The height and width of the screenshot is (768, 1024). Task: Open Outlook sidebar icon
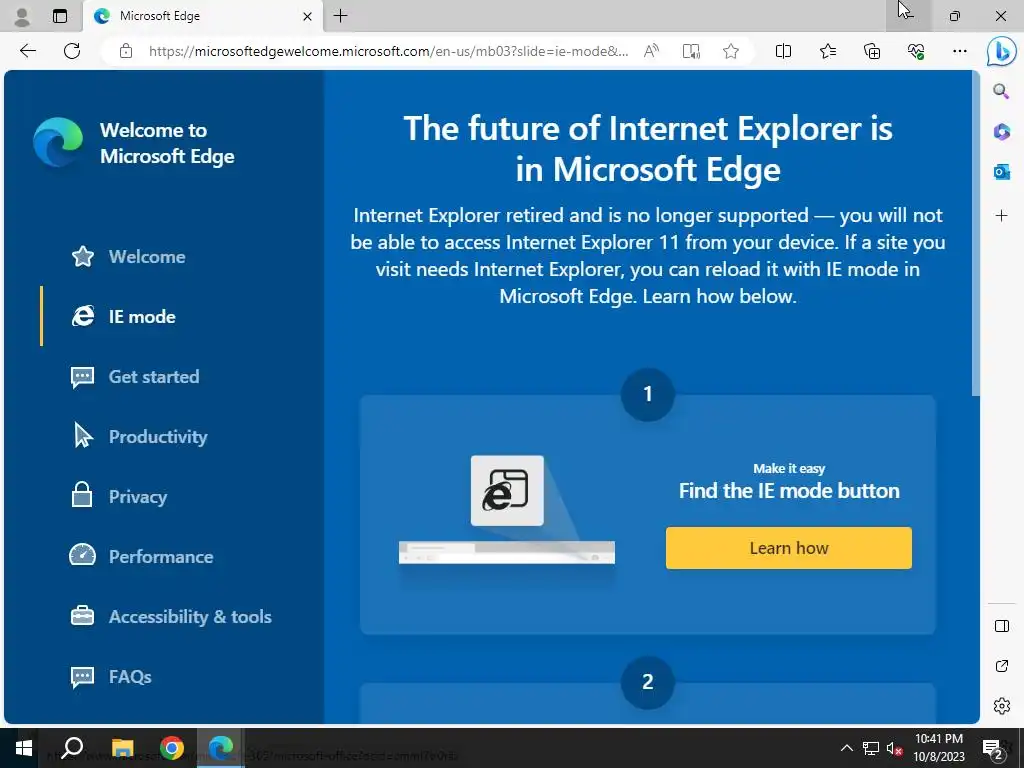coord(1002,172)
